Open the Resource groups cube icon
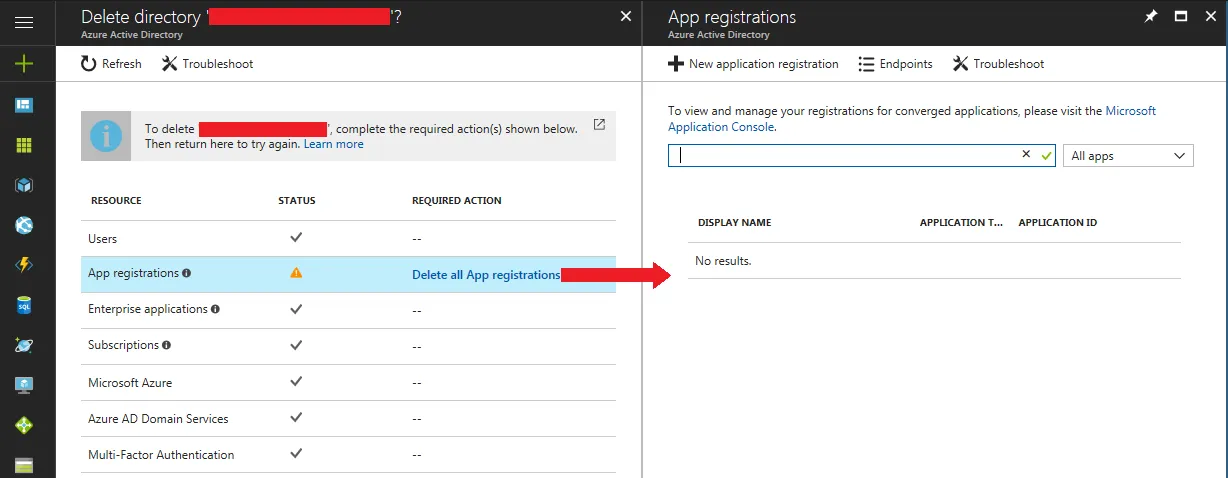This screenshot has width=1228, height=478. 24,185
